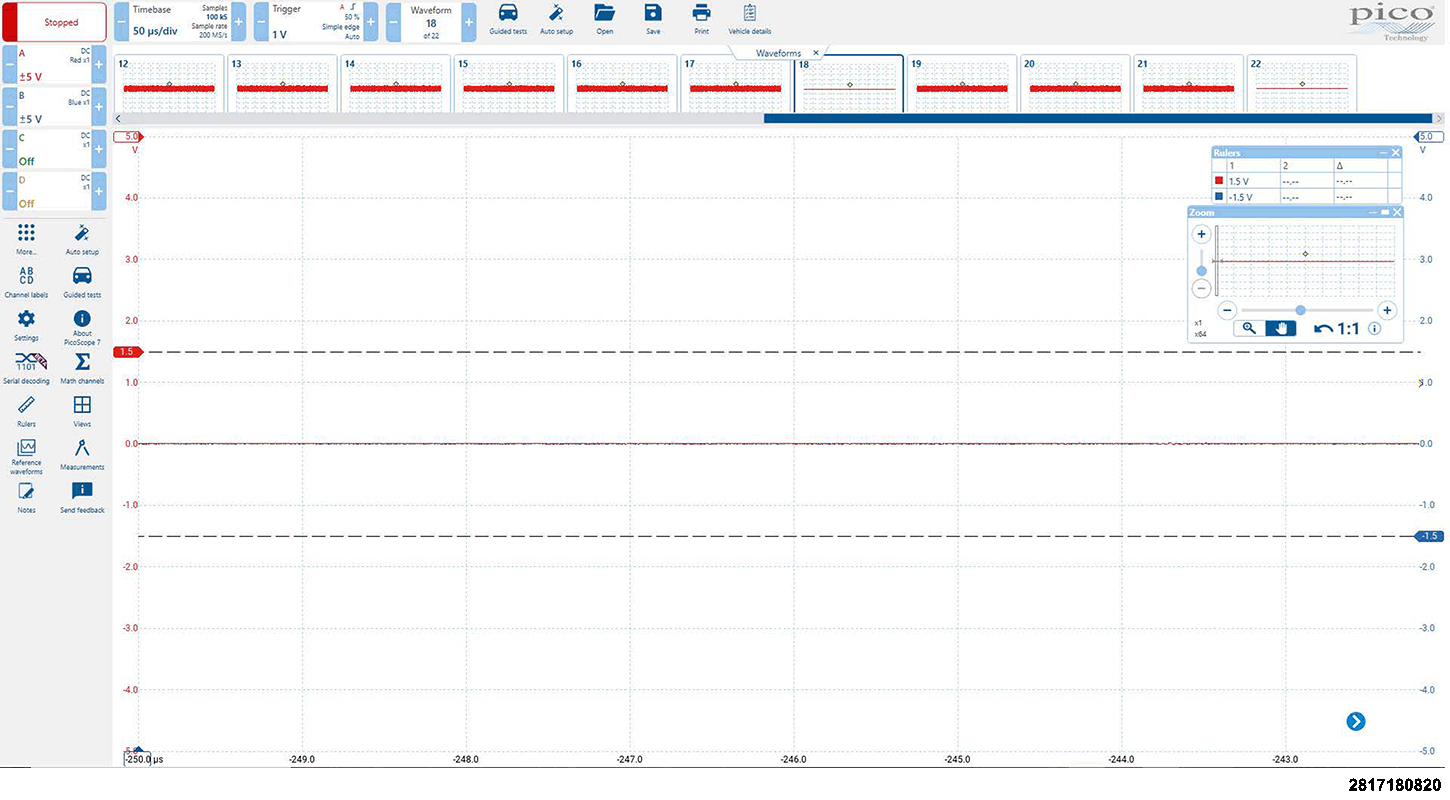The width and height of the screenshot is (1450, 800).
Task: Close the Waveforms tab
Action: [x=816, y=53]
